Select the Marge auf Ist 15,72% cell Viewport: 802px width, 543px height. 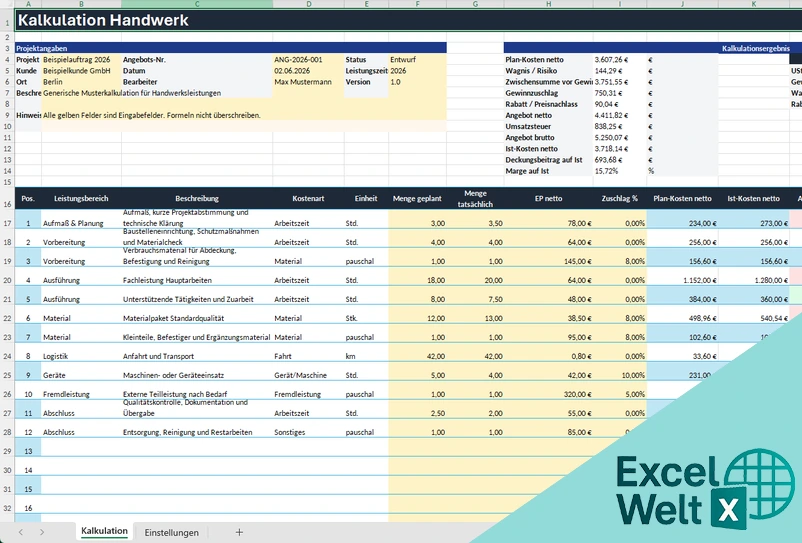[x=619, y=171]
